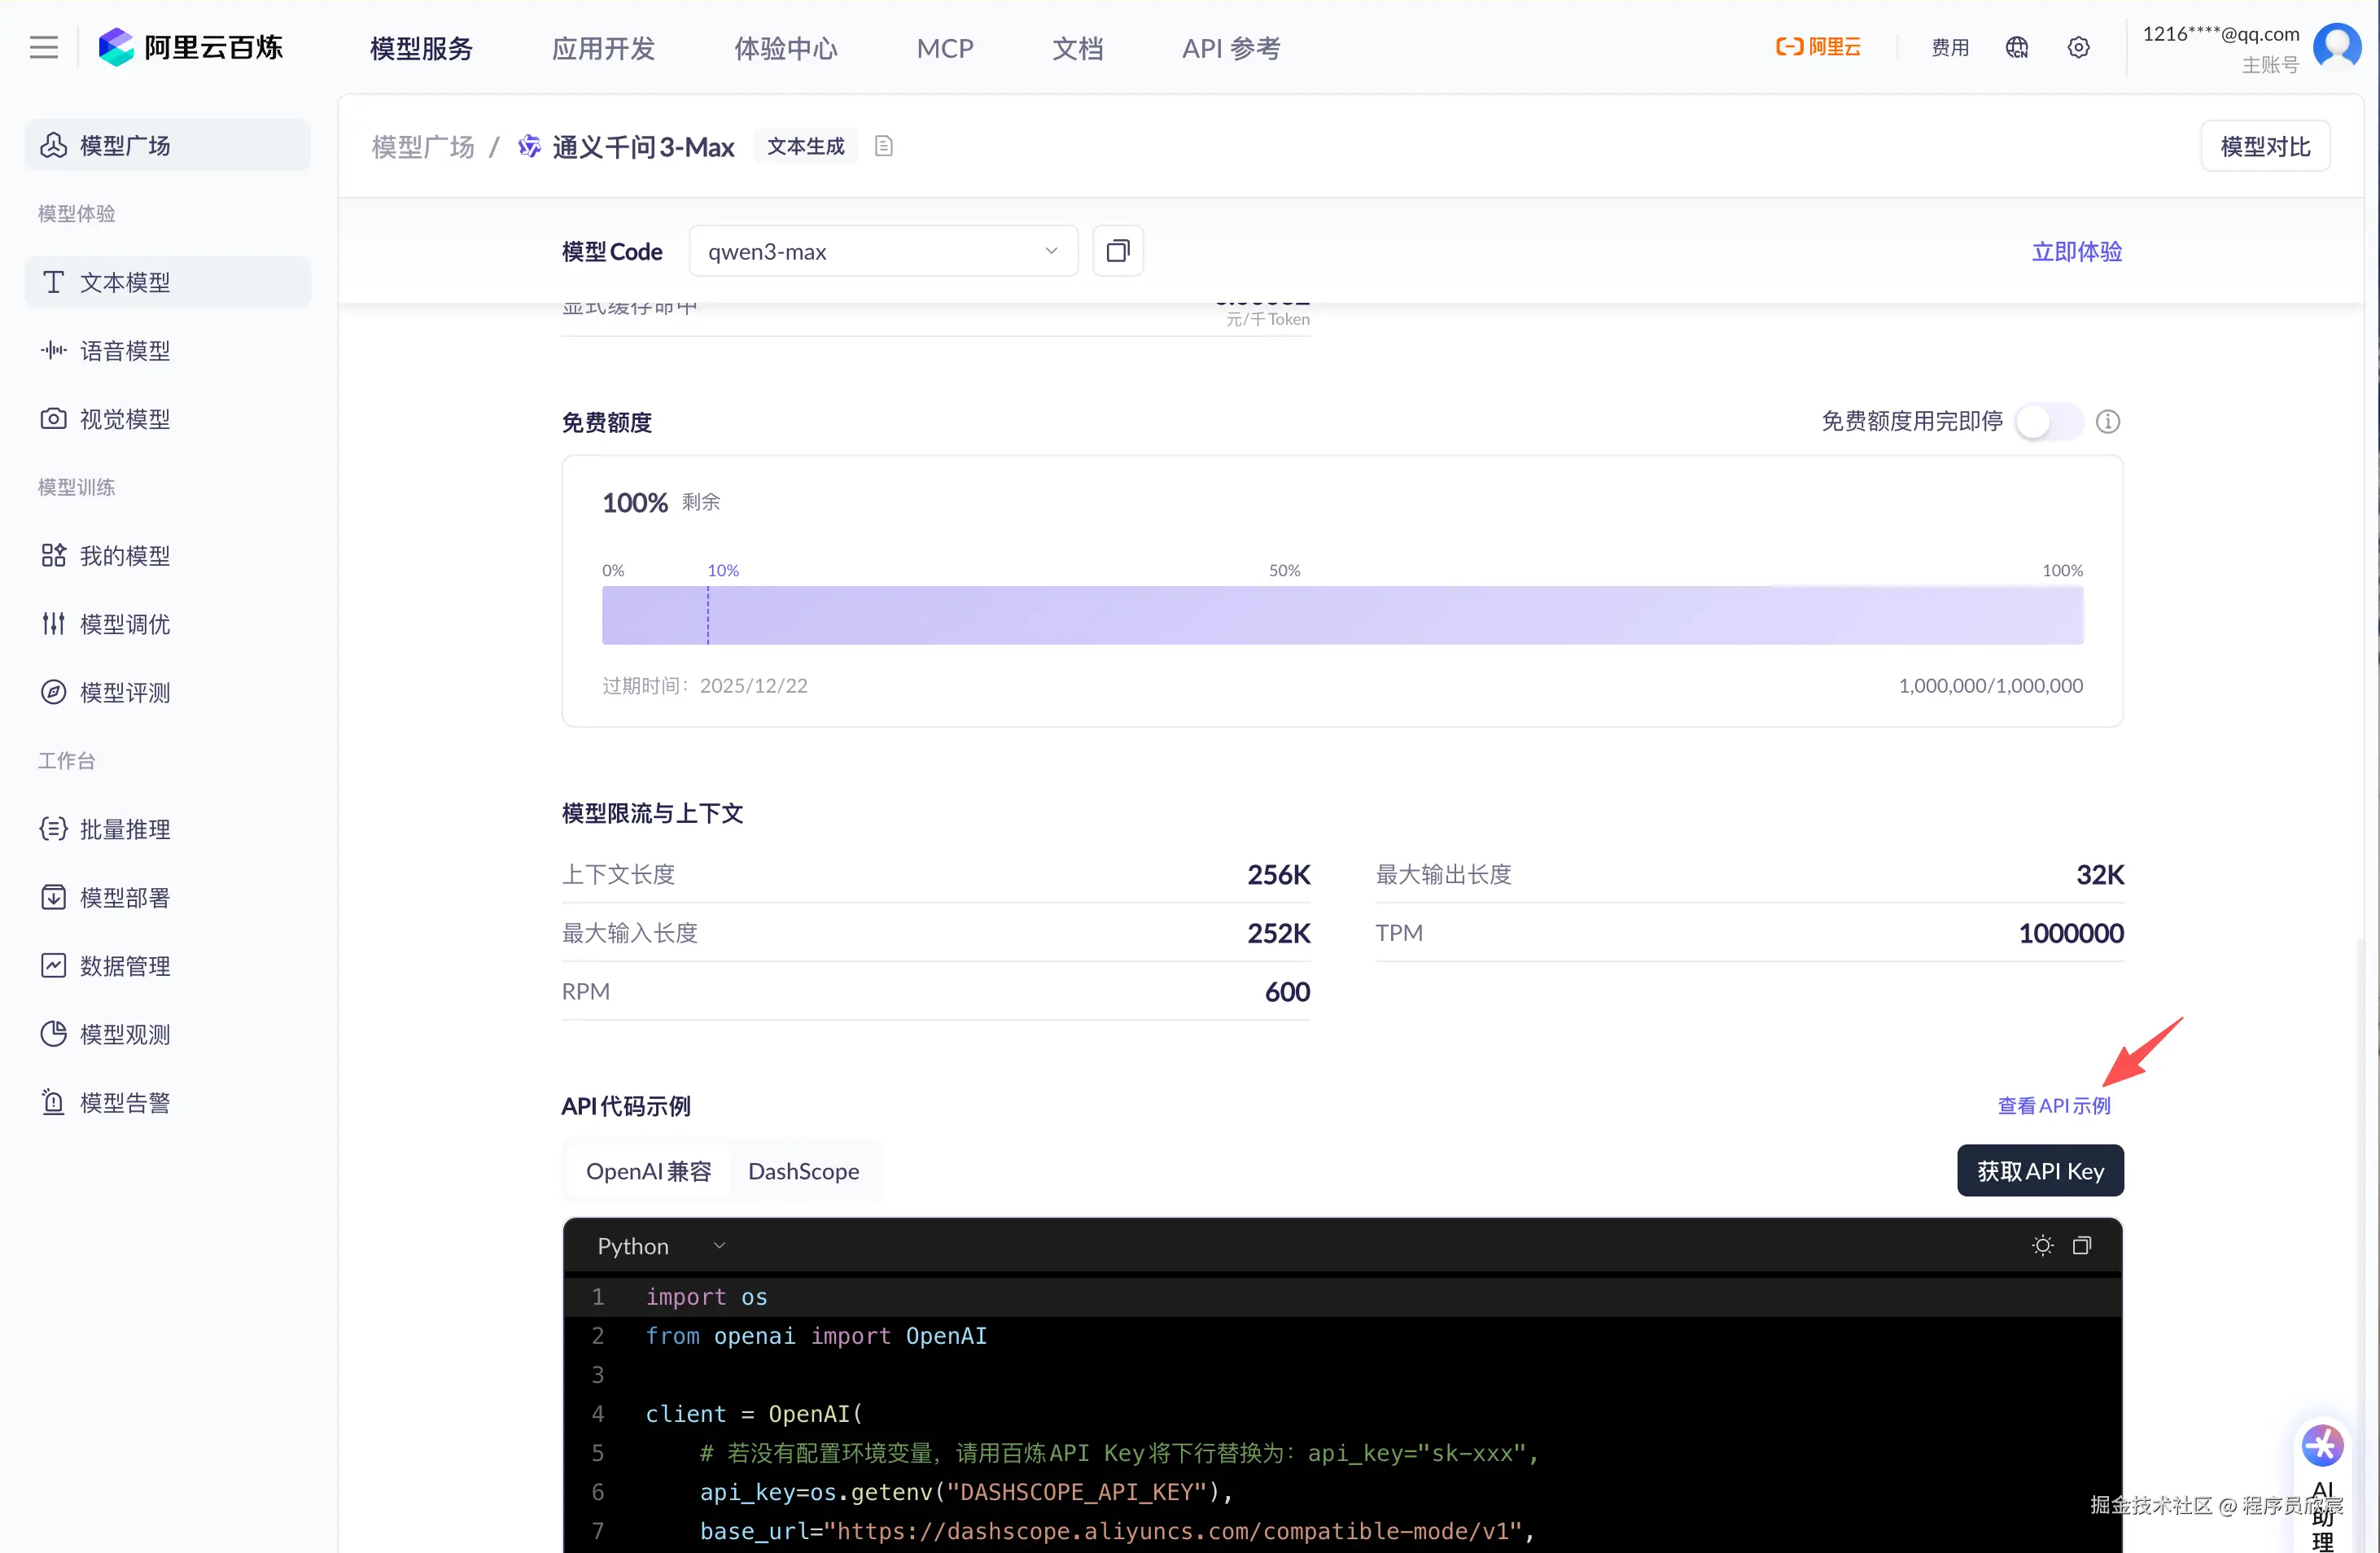Open the language globe icon
The image size is (2380, 1553).
(x=2016, y=47)
